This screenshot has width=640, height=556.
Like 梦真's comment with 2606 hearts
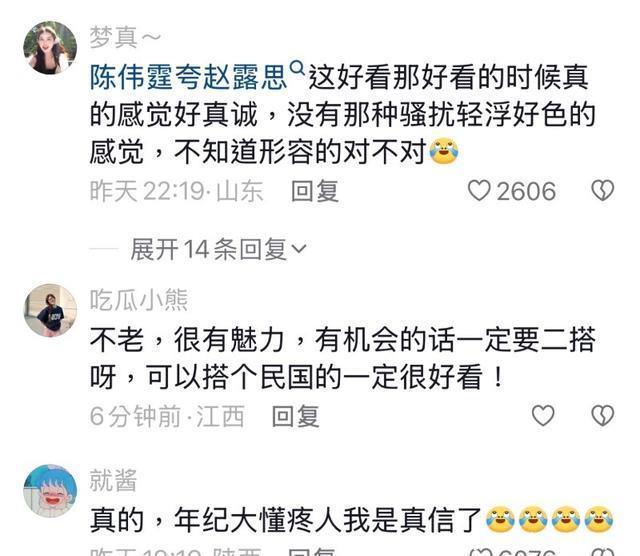point(479,191)
